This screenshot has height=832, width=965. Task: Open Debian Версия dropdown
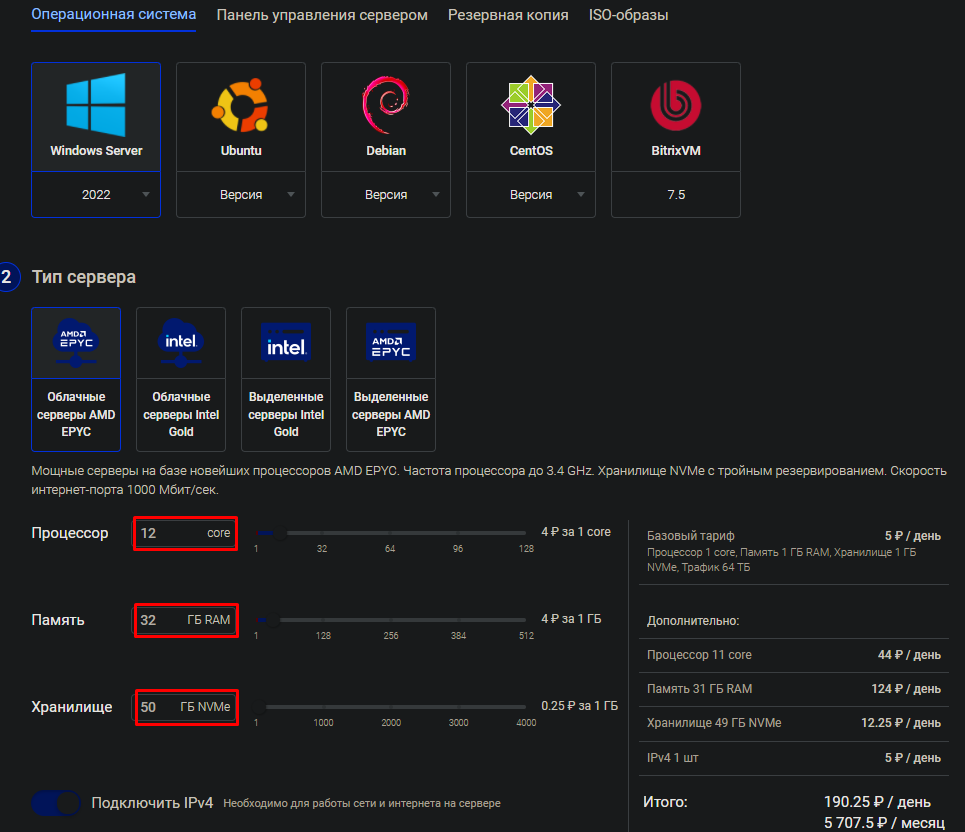386,194
